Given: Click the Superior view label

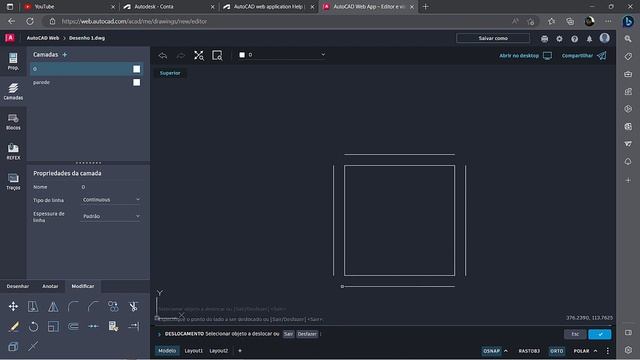Looking at the screenshot, I should pos(170,73).
